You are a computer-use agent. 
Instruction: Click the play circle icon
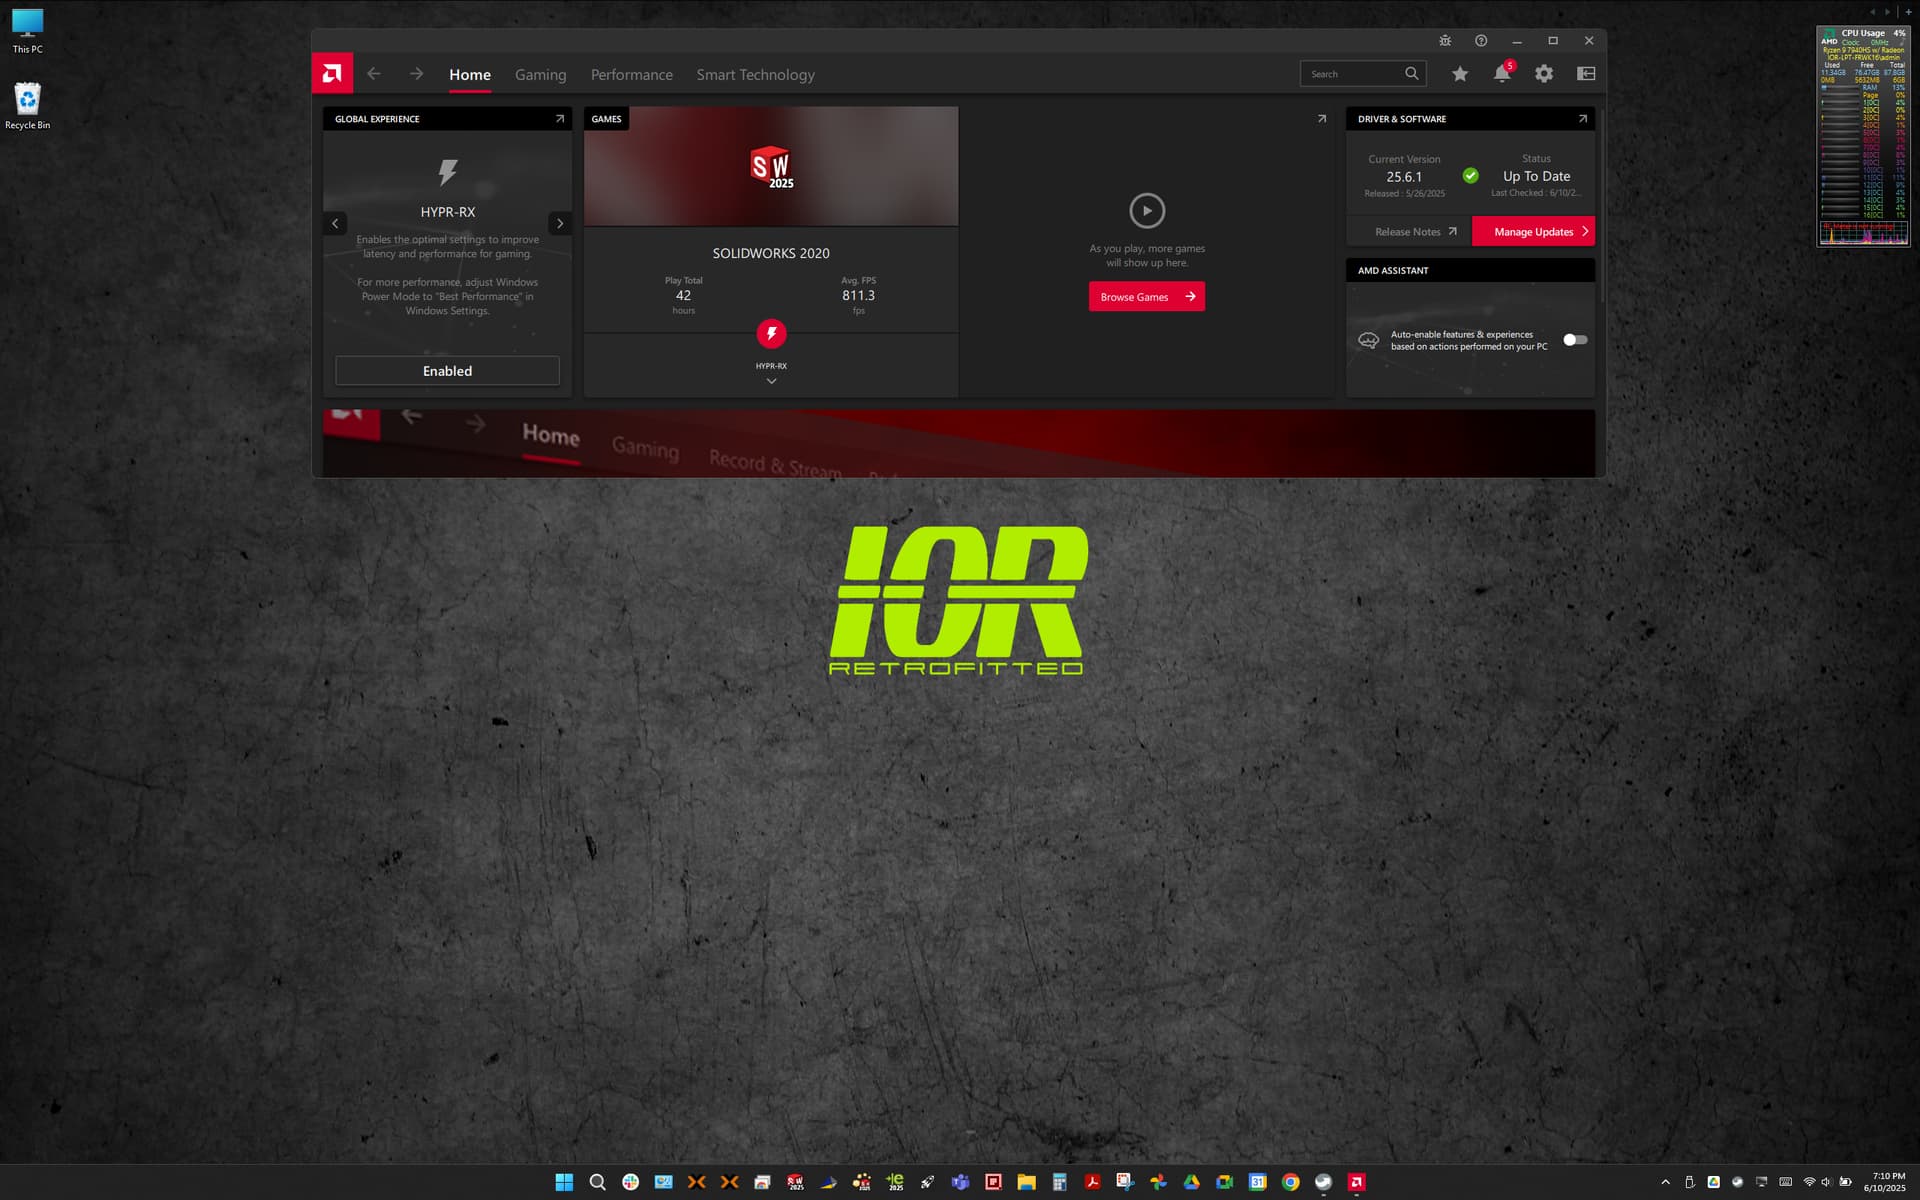tap(1147, 211)
